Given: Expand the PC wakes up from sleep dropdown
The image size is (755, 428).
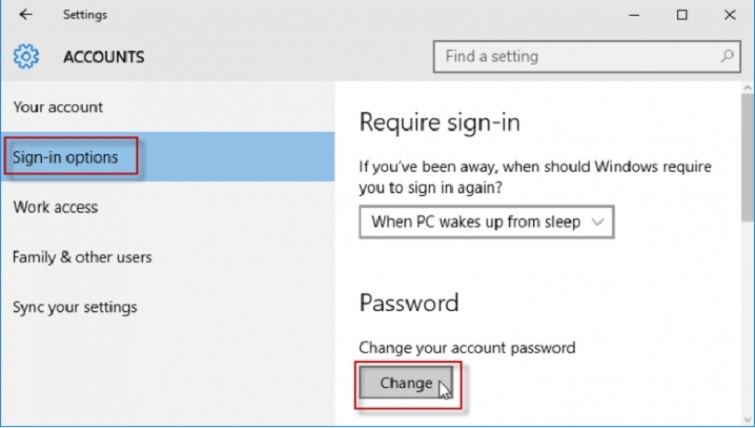Looking at the screenshot, I should (486, 222).
